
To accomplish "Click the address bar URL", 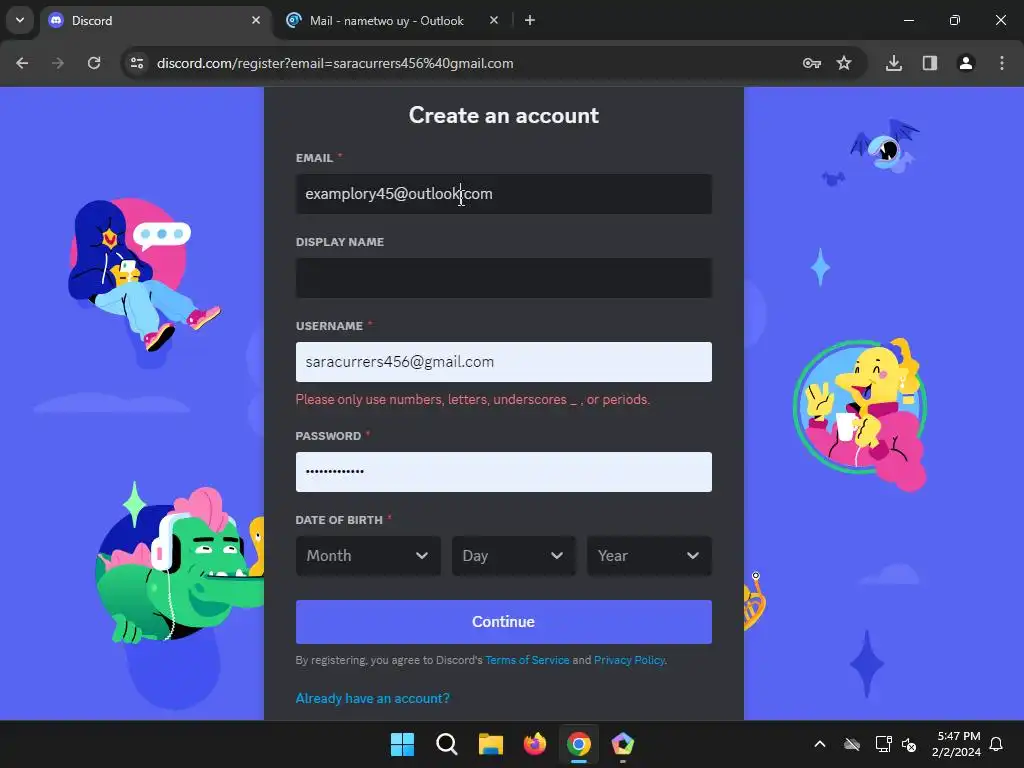I will [x=335, y=63].
